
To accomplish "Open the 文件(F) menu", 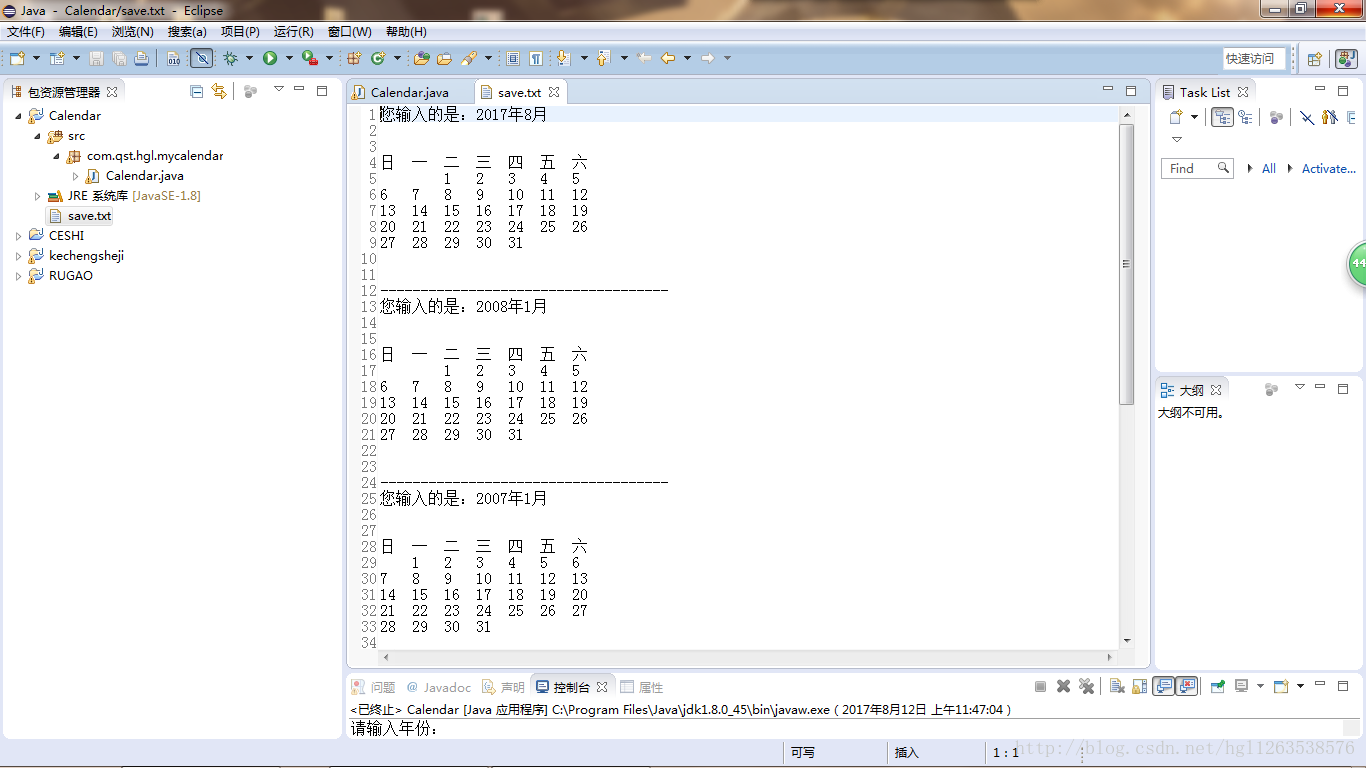I will [26, 32].
